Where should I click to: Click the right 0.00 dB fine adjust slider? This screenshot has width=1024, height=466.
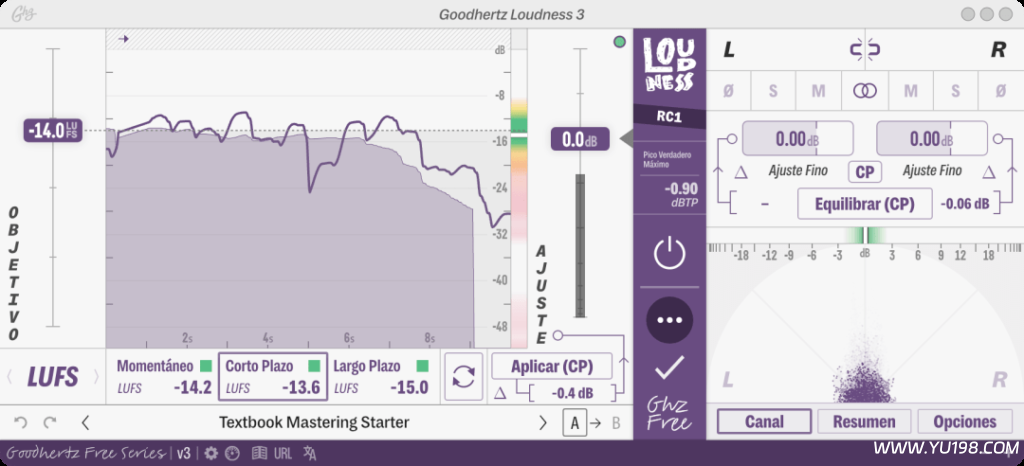pyautogui.click(x=932, y=138)
